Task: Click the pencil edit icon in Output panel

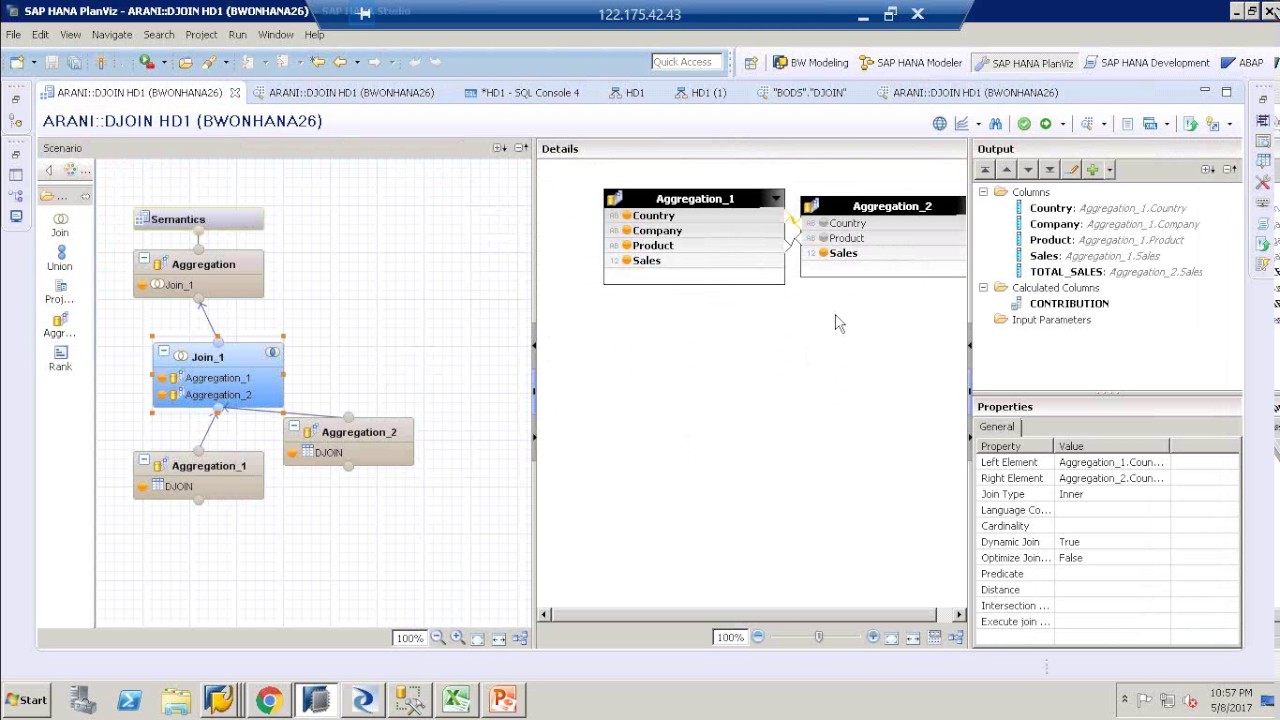Action: point(1072,170)
